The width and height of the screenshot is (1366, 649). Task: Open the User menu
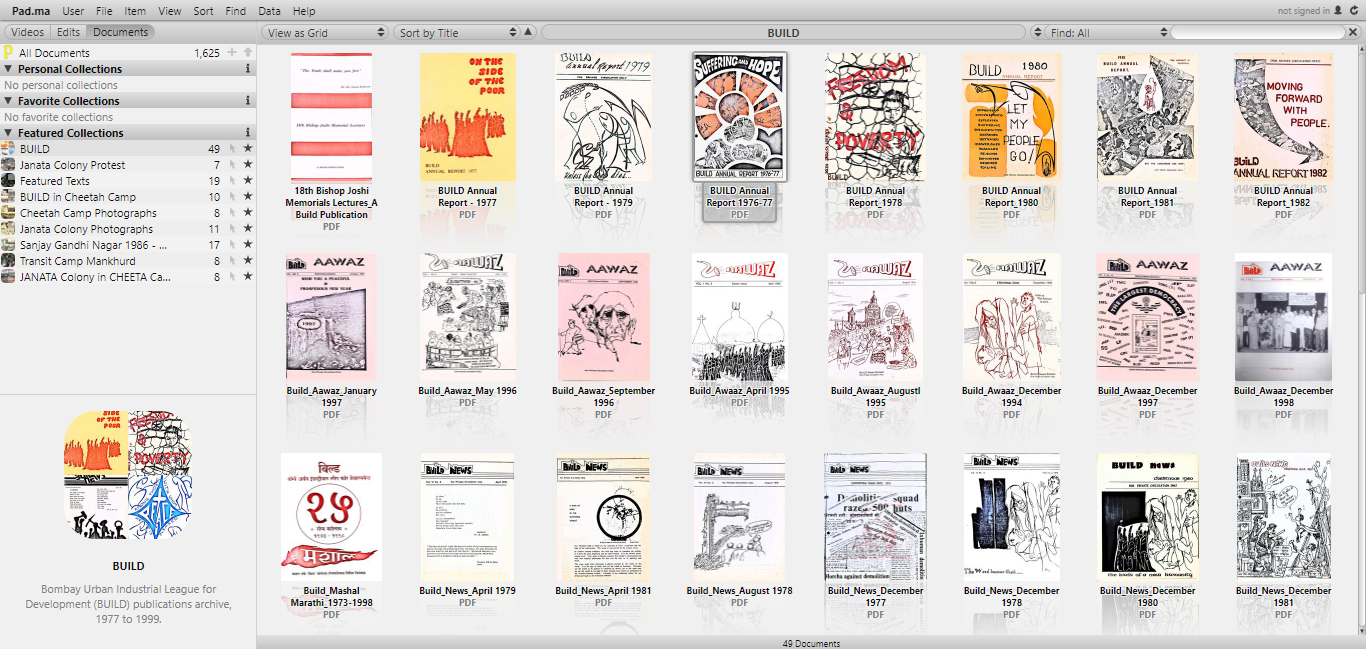pos(73,11)
